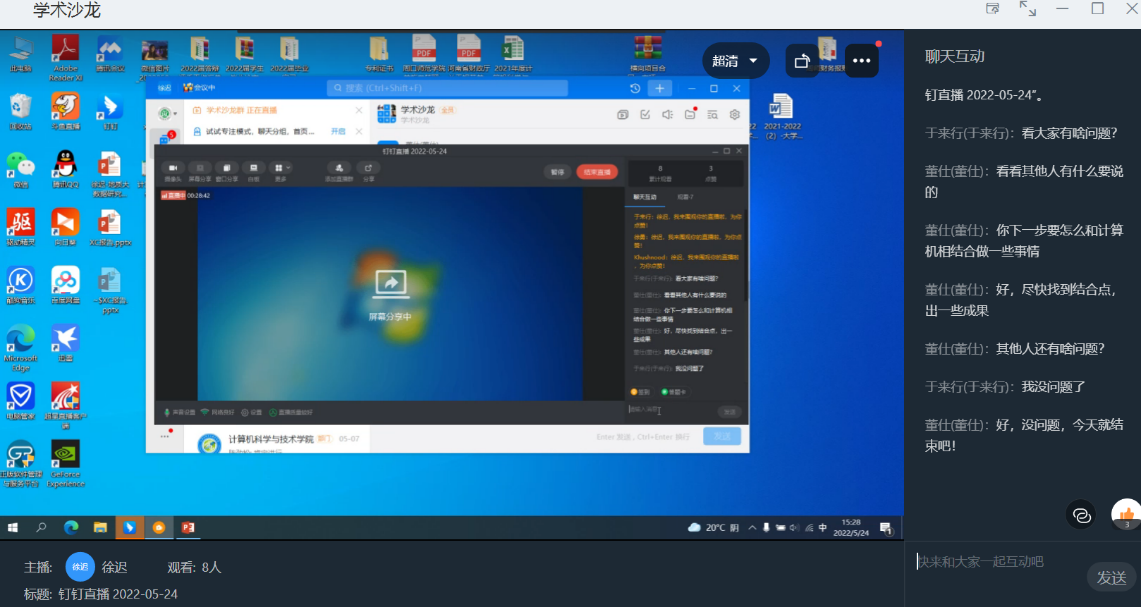Screen dimensions: 1141x607
Task: Expand the 更多 dropdown in the live toolbar
Action: (281, 172)
